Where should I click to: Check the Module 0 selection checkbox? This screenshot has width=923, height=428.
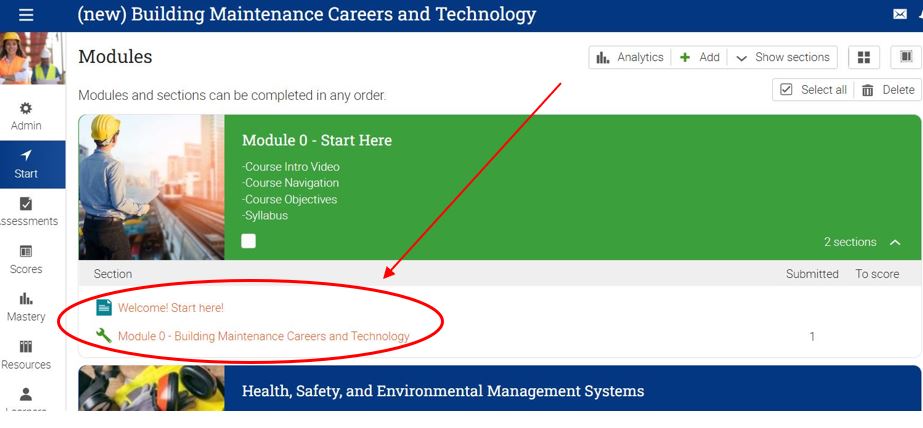[249, 241]
